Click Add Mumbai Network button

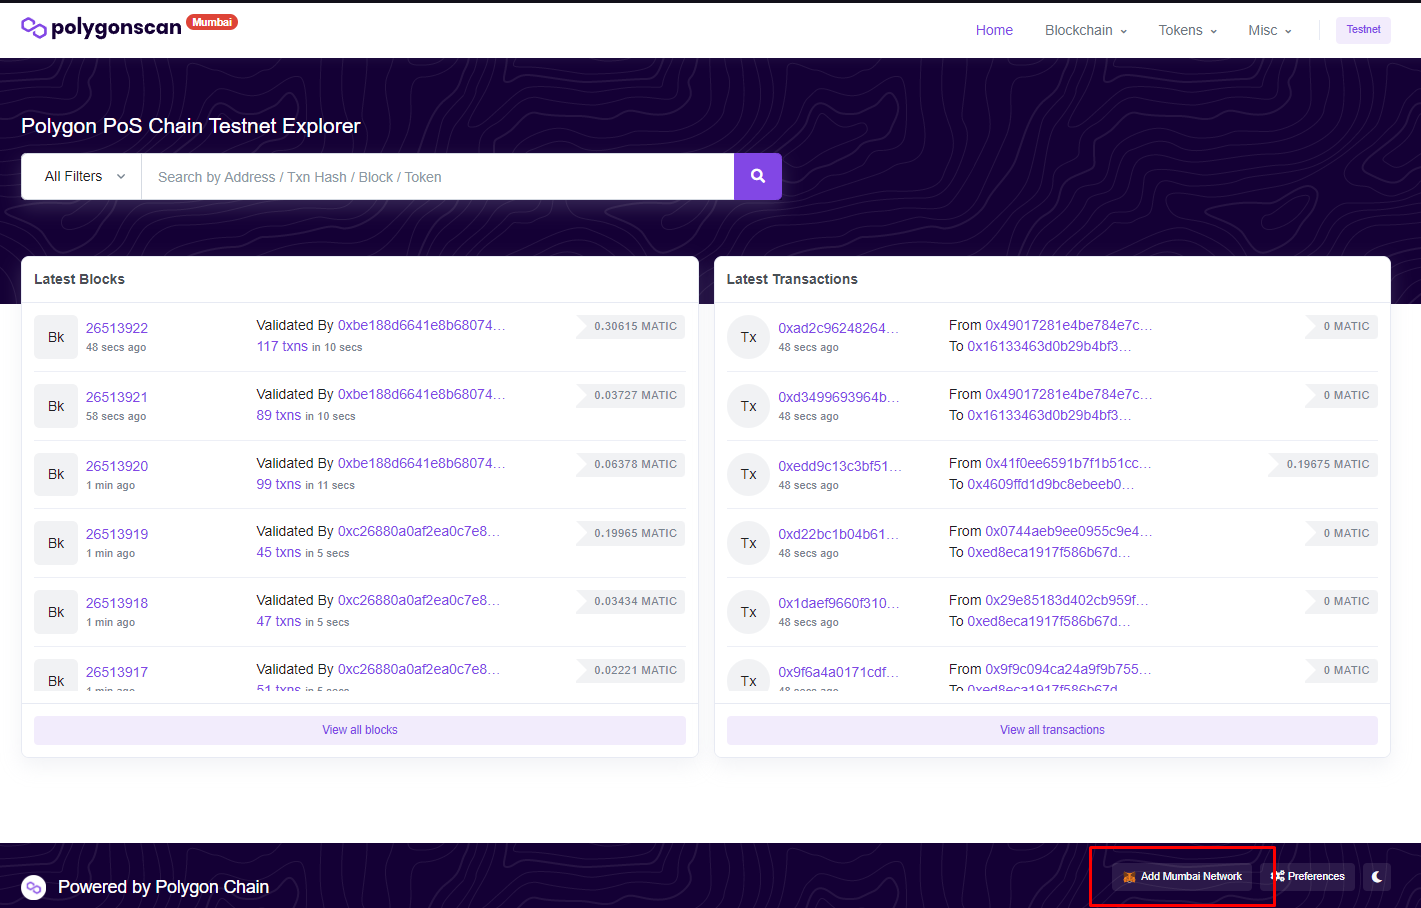click(1181, 877)
